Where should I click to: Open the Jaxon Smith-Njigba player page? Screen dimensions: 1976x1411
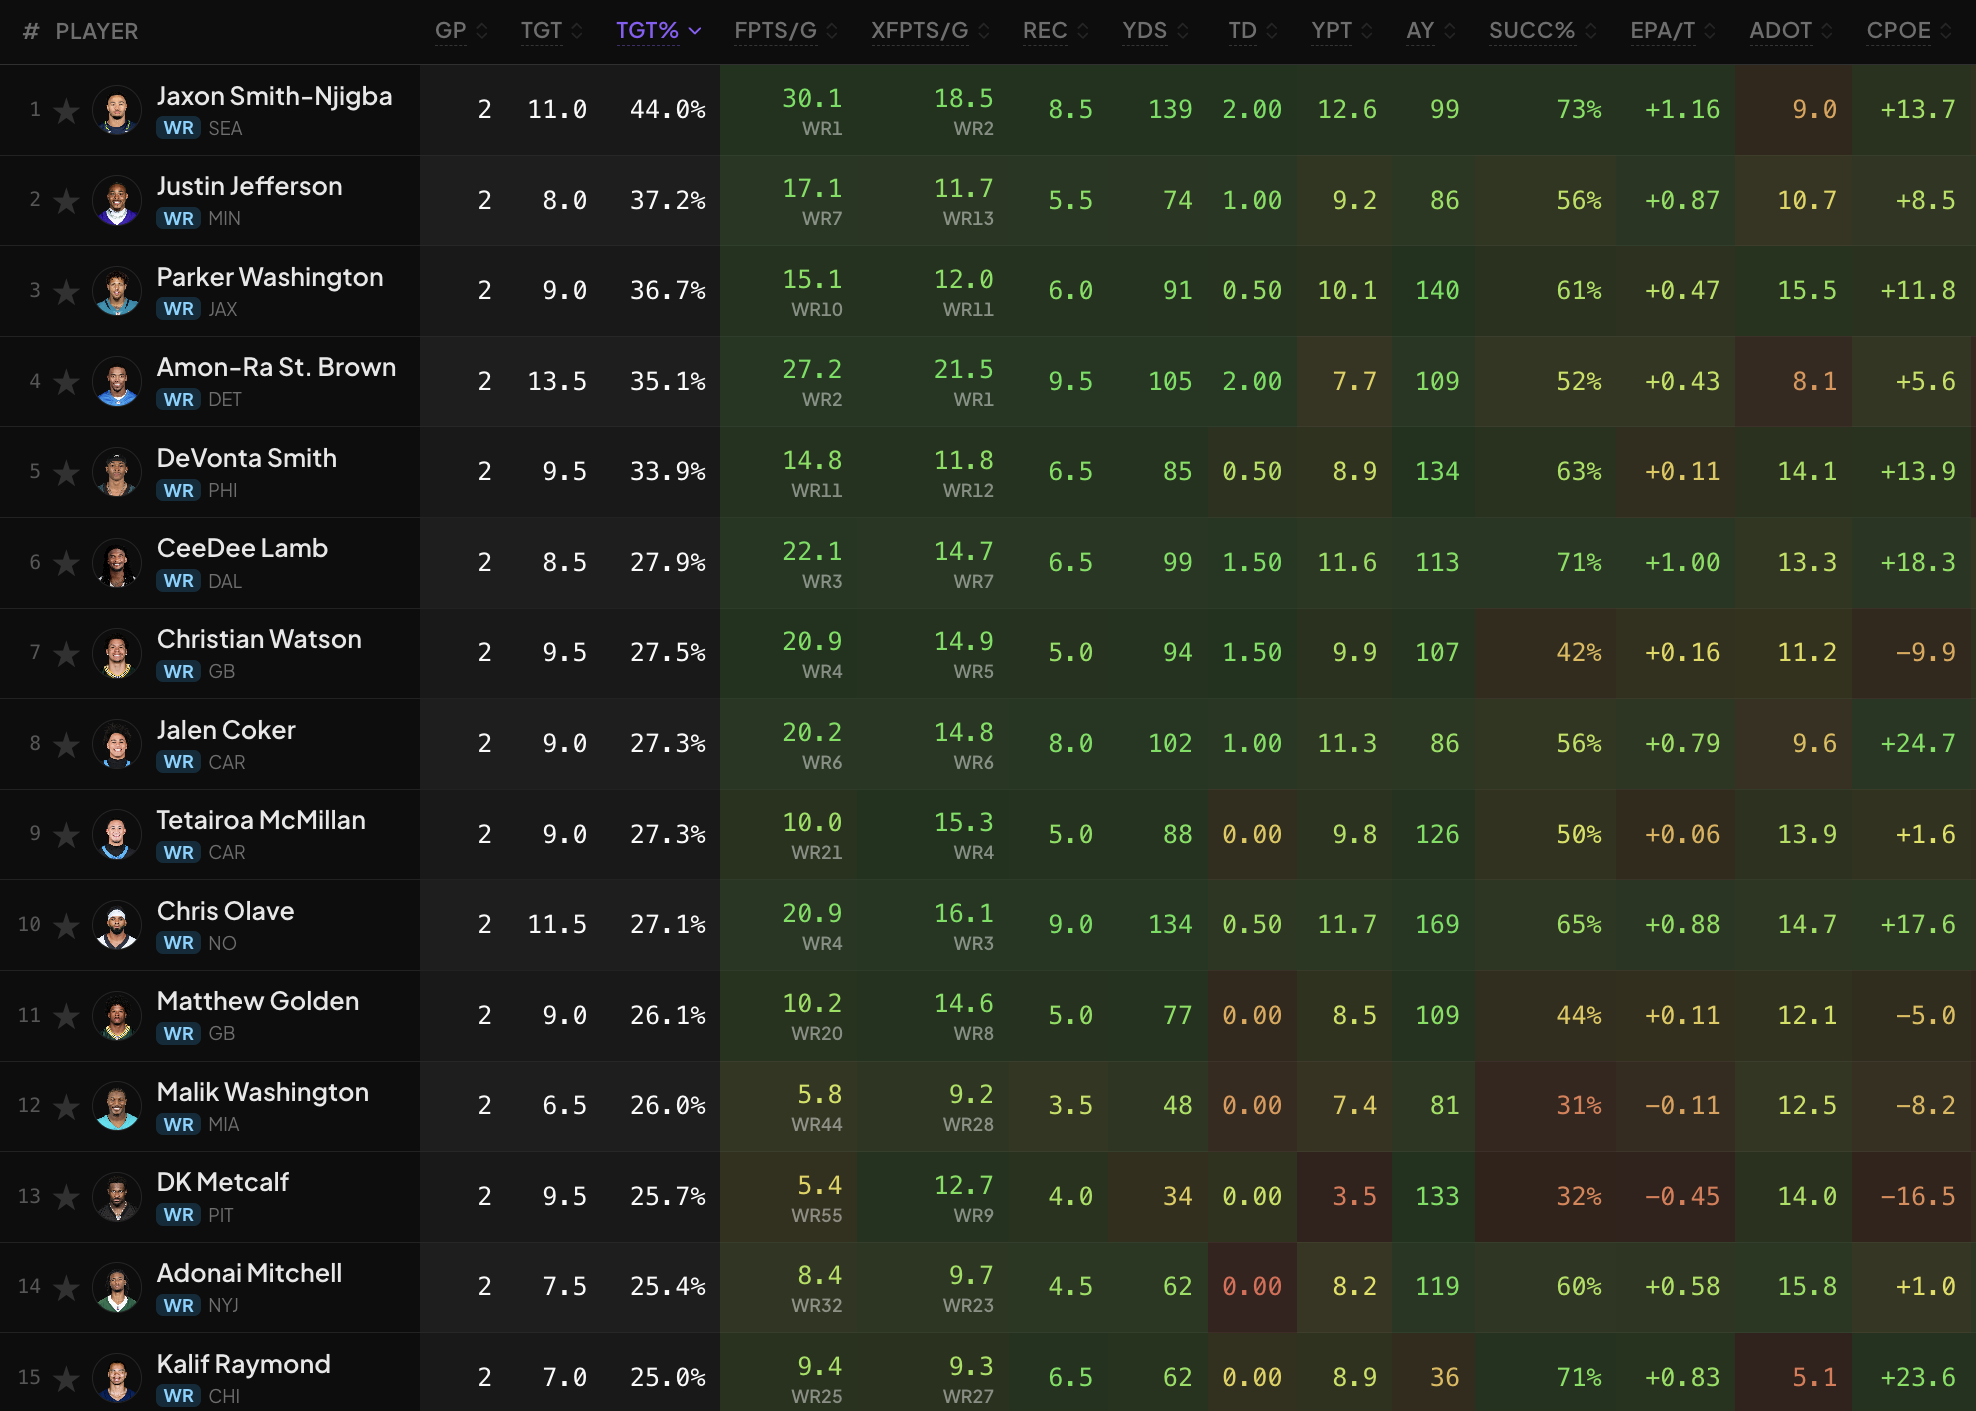pos(274,96)
